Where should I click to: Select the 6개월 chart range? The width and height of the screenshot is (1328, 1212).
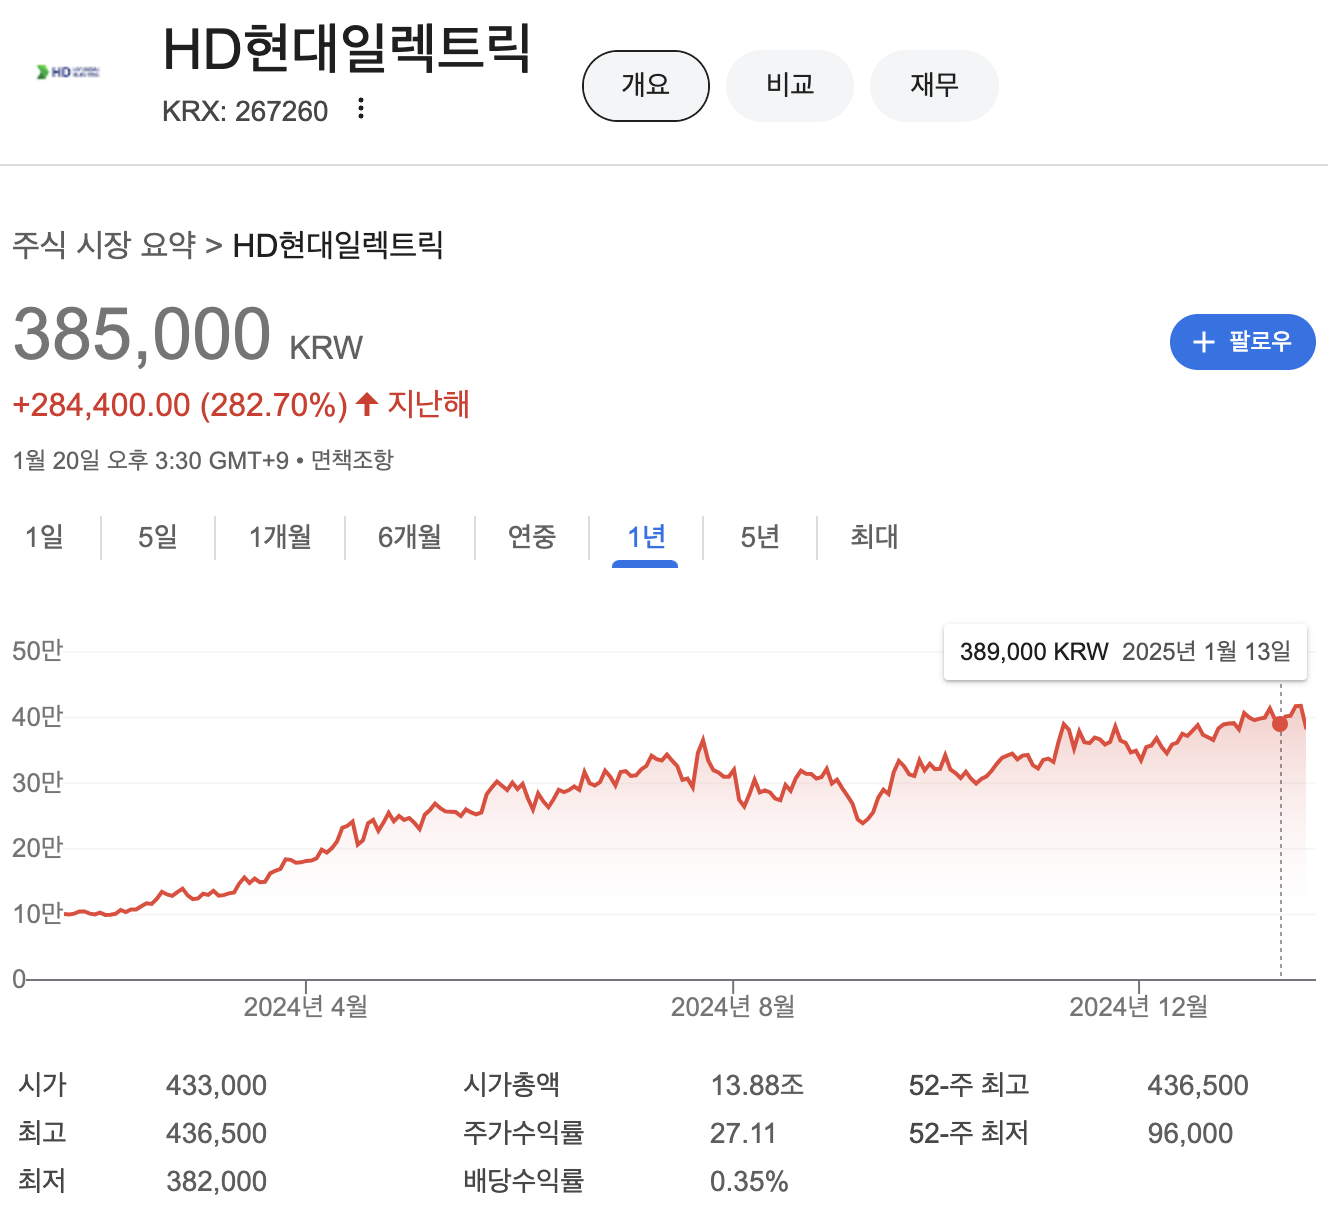[x=410, y=537]
